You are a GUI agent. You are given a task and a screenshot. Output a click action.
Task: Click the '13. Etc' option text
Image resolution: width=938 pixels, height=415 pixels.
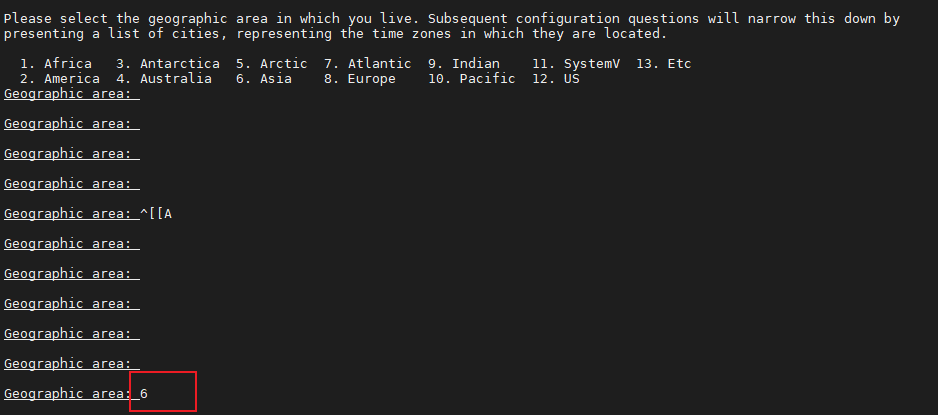point(664,63)
